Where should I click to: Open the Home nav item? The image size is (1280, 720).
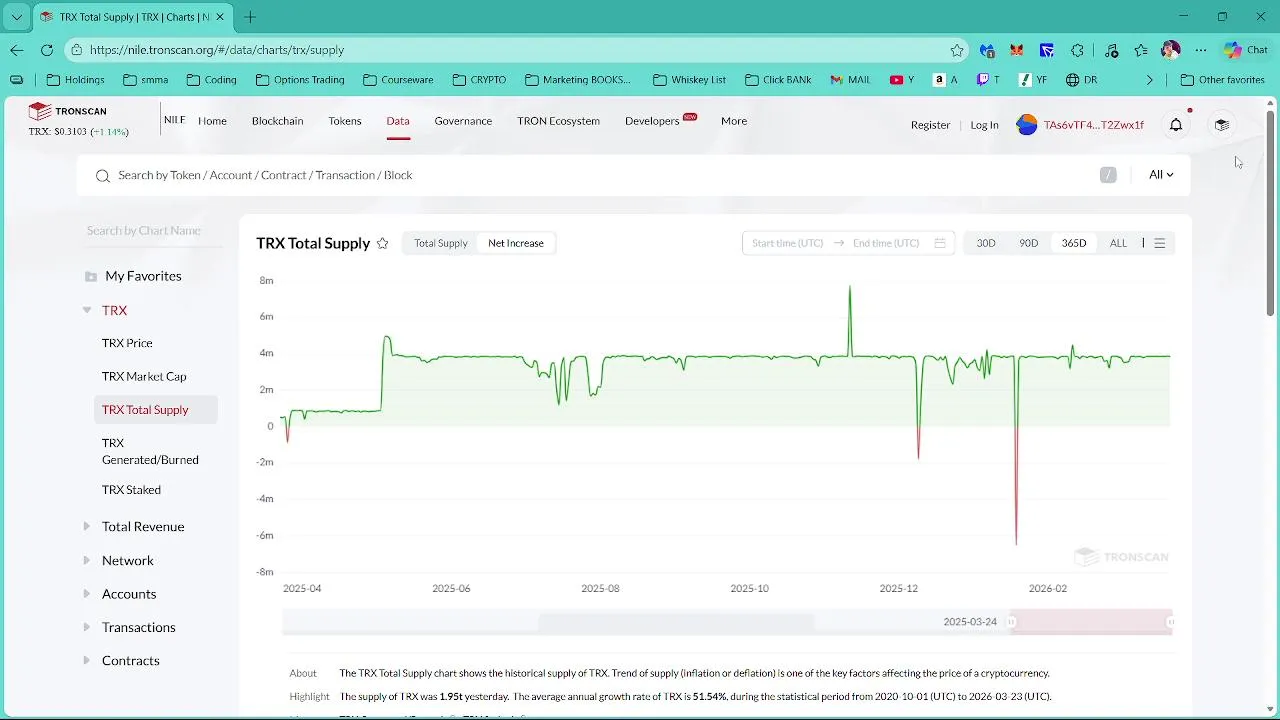[x=212, y=121]
